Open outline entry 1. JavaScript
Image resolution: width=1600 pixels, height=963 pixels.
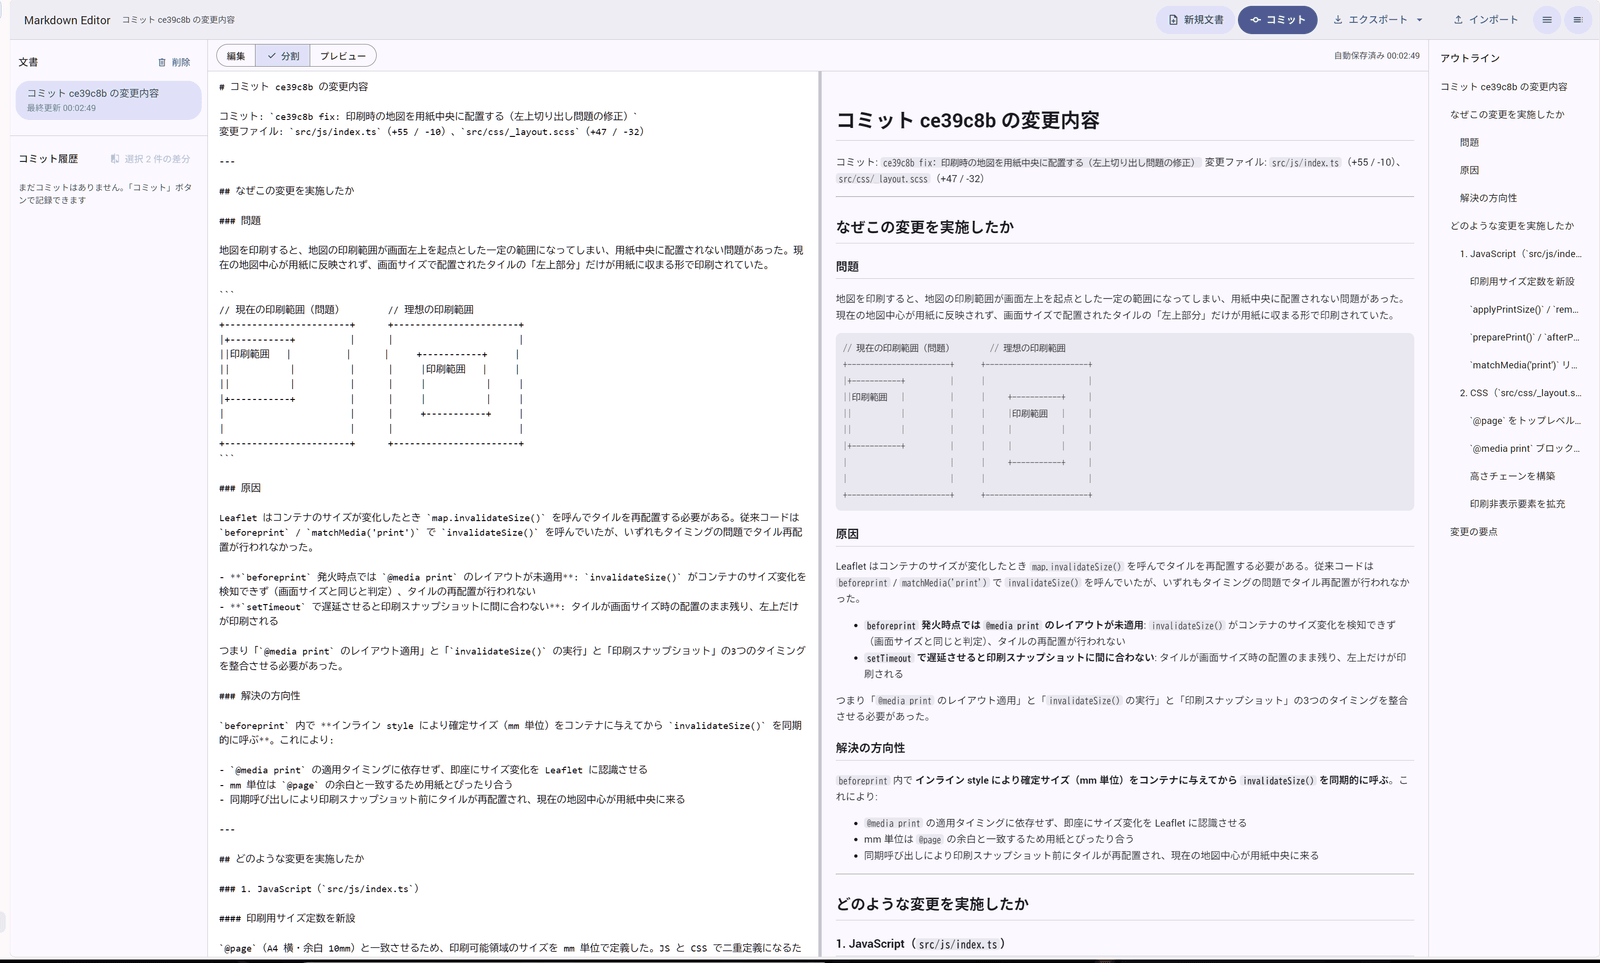(1520, 254)
